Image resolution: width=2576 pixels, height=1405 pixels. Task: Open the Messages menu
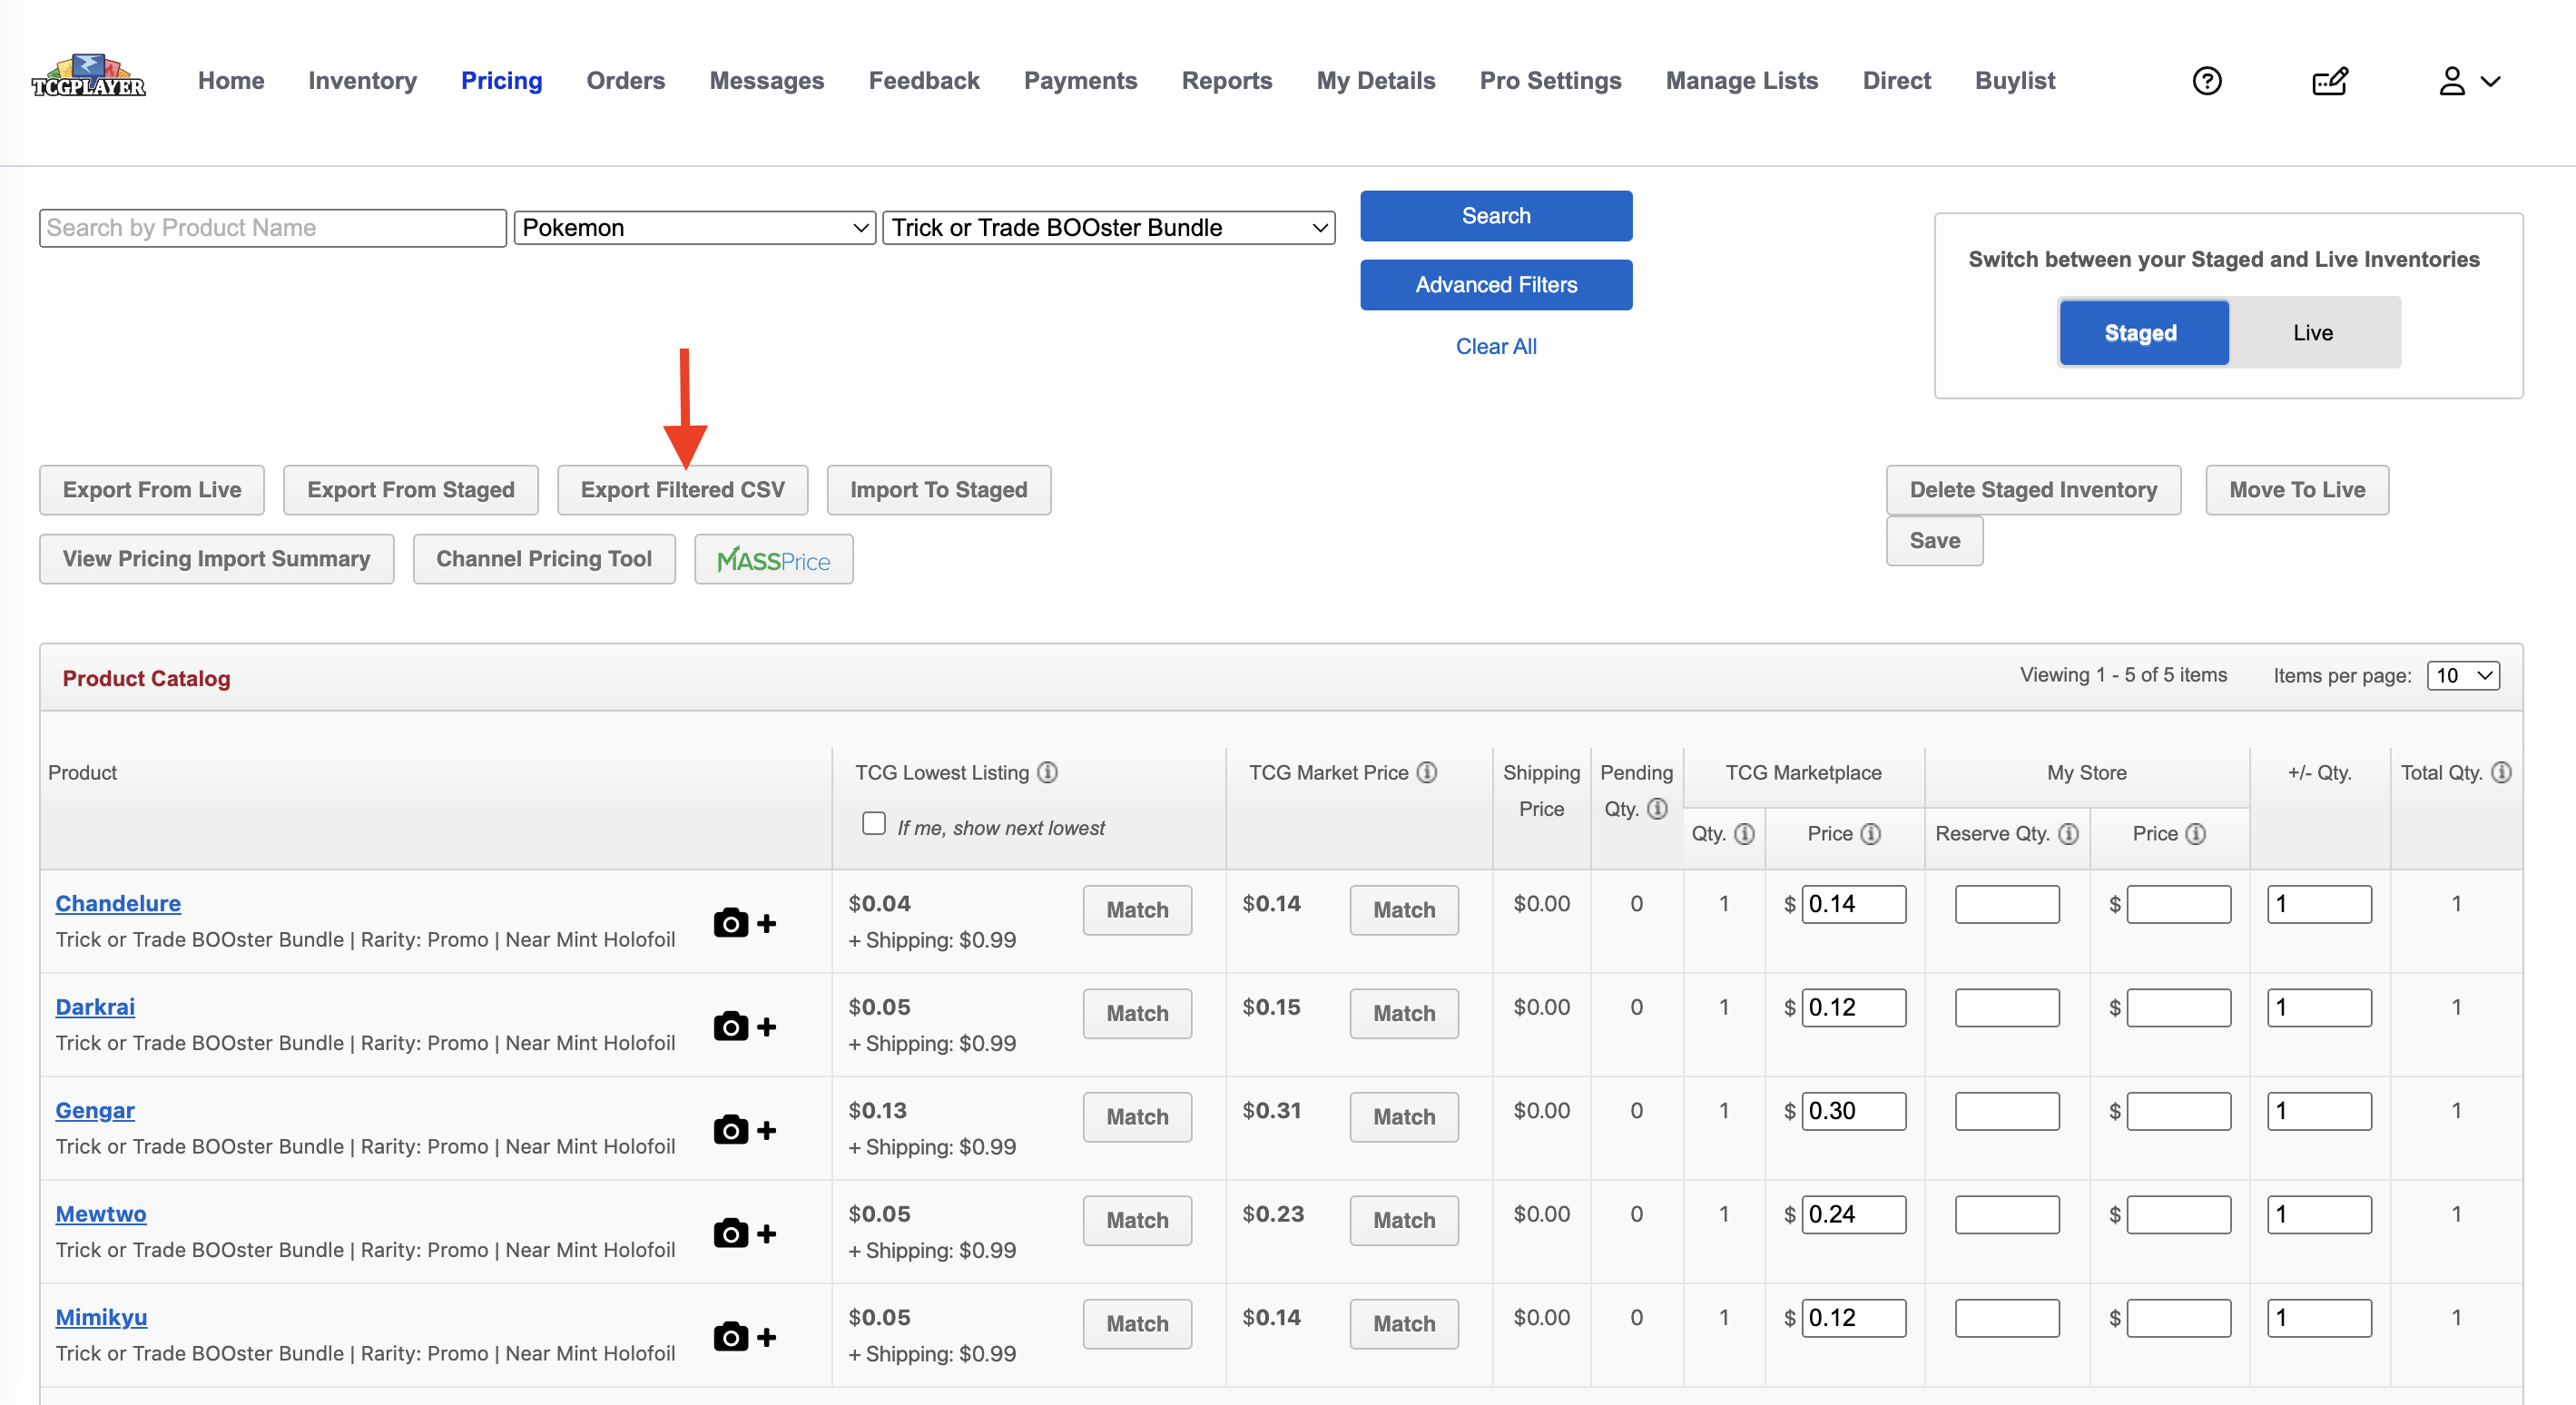pyautogui.click(x=766, y=81)
